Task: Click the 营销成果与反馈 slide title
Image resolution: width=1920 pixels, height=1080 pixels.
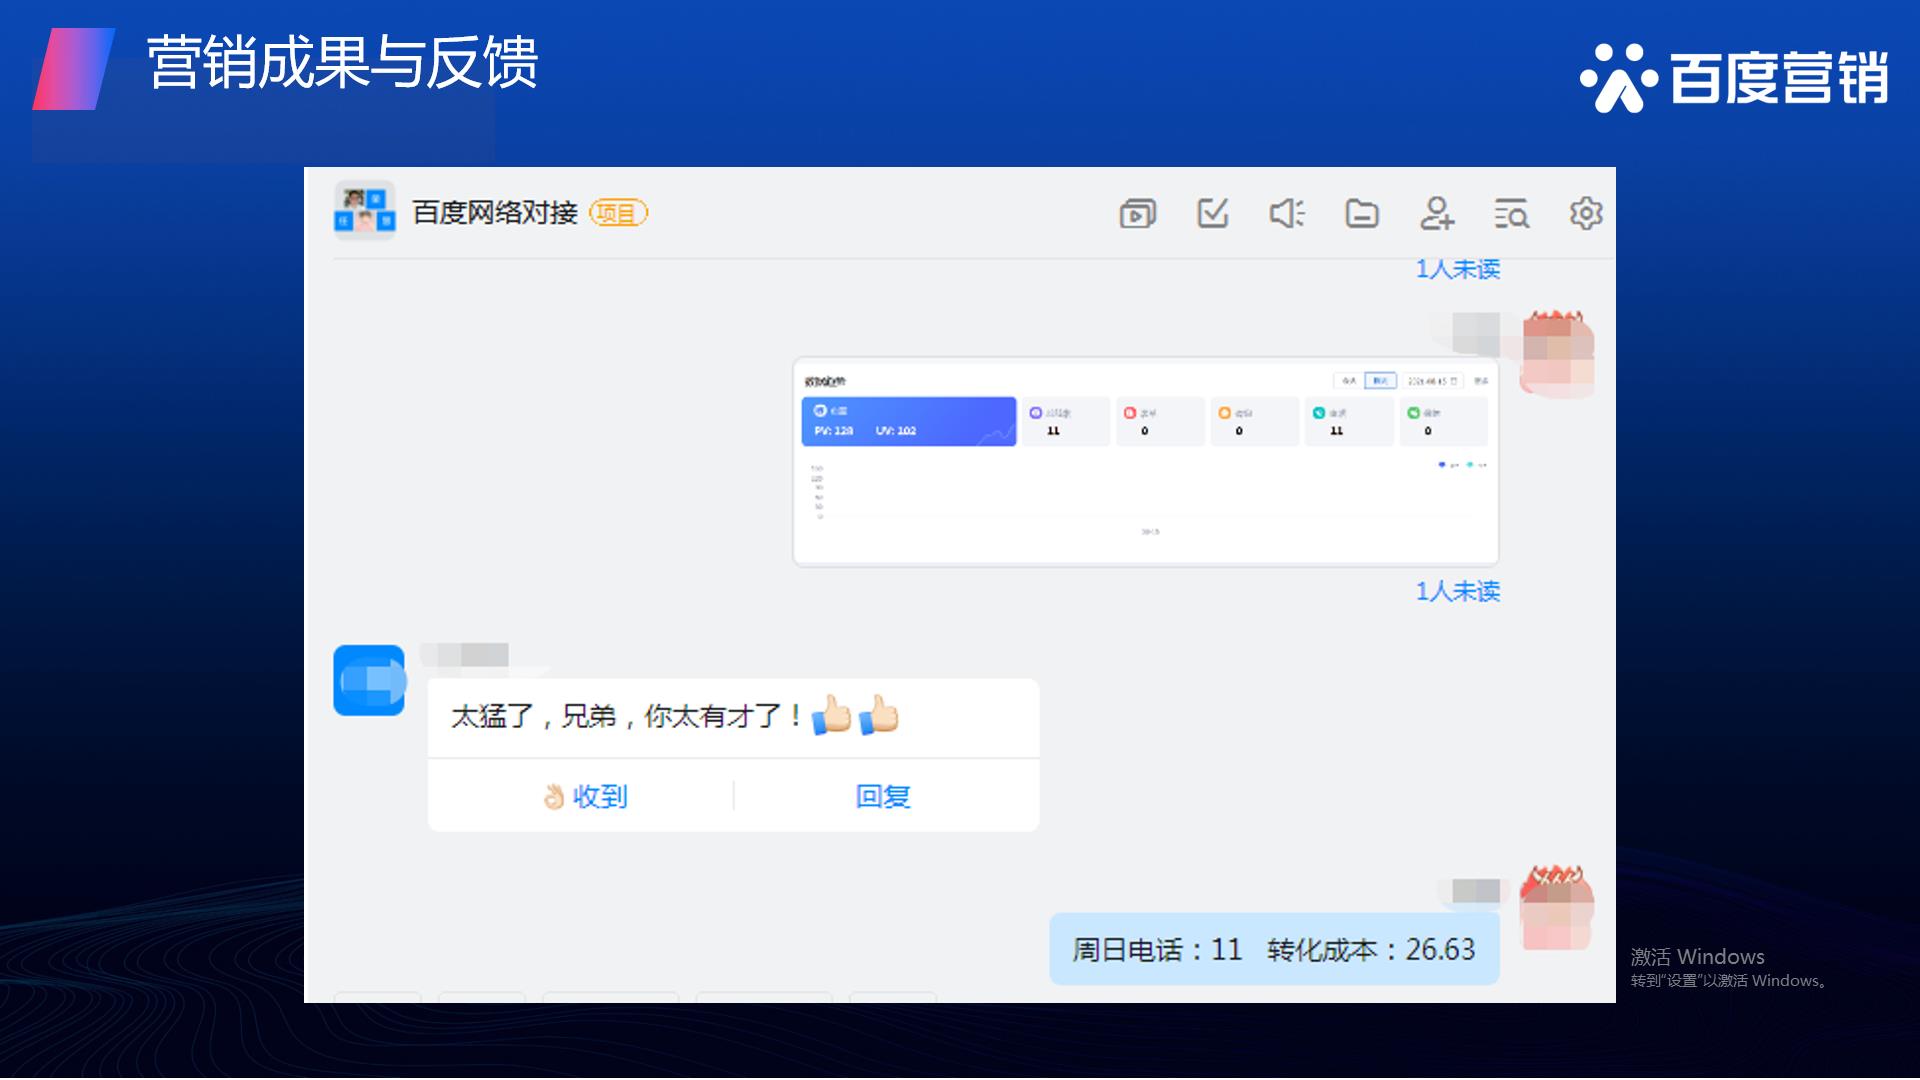Action: pyautogui.click(x=342, y=62)
